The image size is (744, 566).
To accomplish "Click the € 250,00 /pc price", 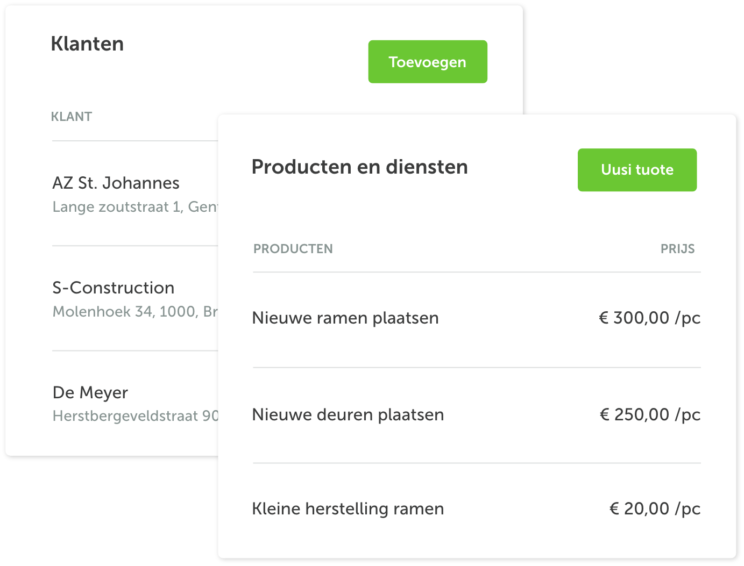I will pos(650,415).
